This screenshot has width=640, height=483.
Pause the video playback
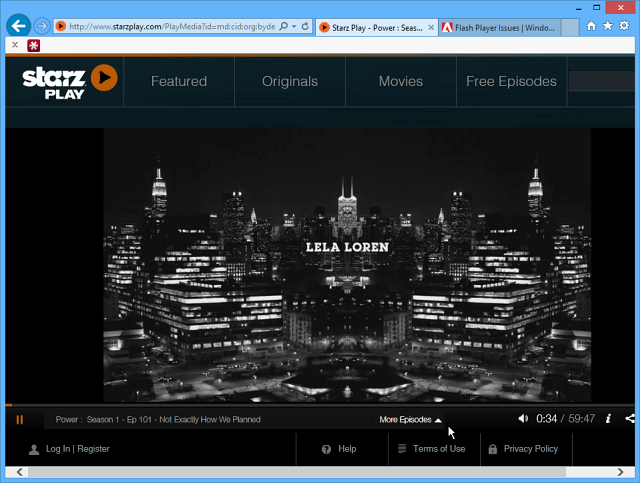tap(20, 420)
